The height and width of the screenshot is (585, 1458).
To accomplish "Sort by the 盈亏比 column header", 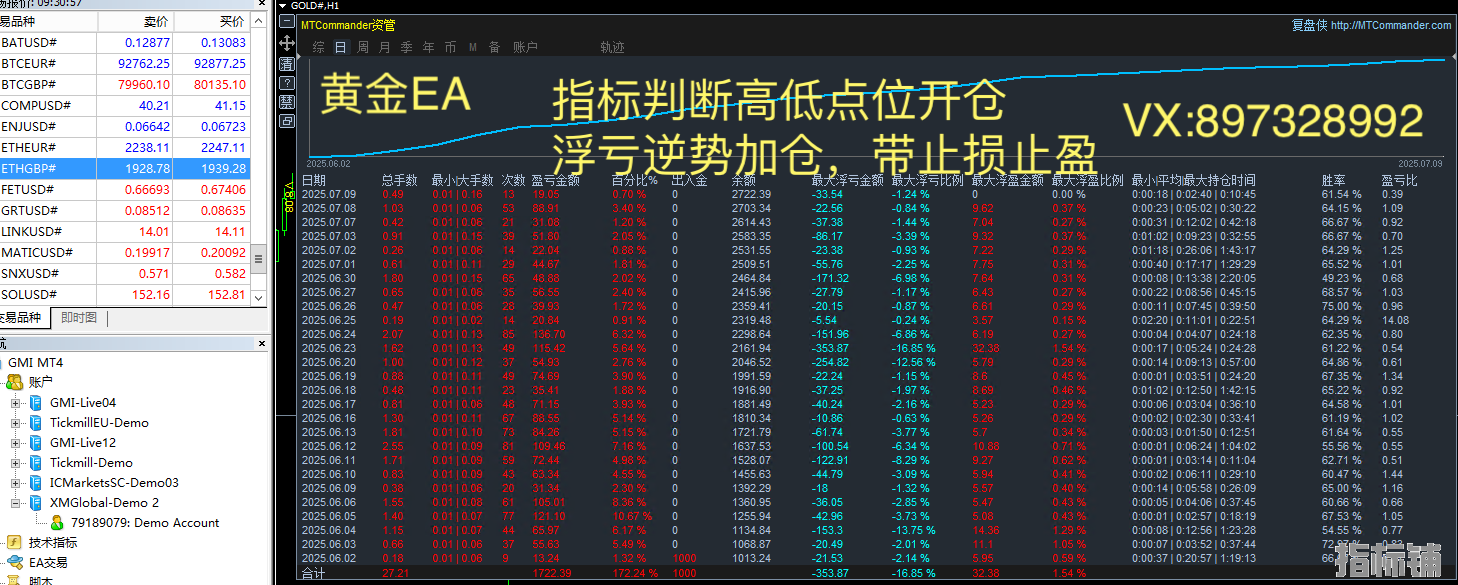I will coord(1401,180).
